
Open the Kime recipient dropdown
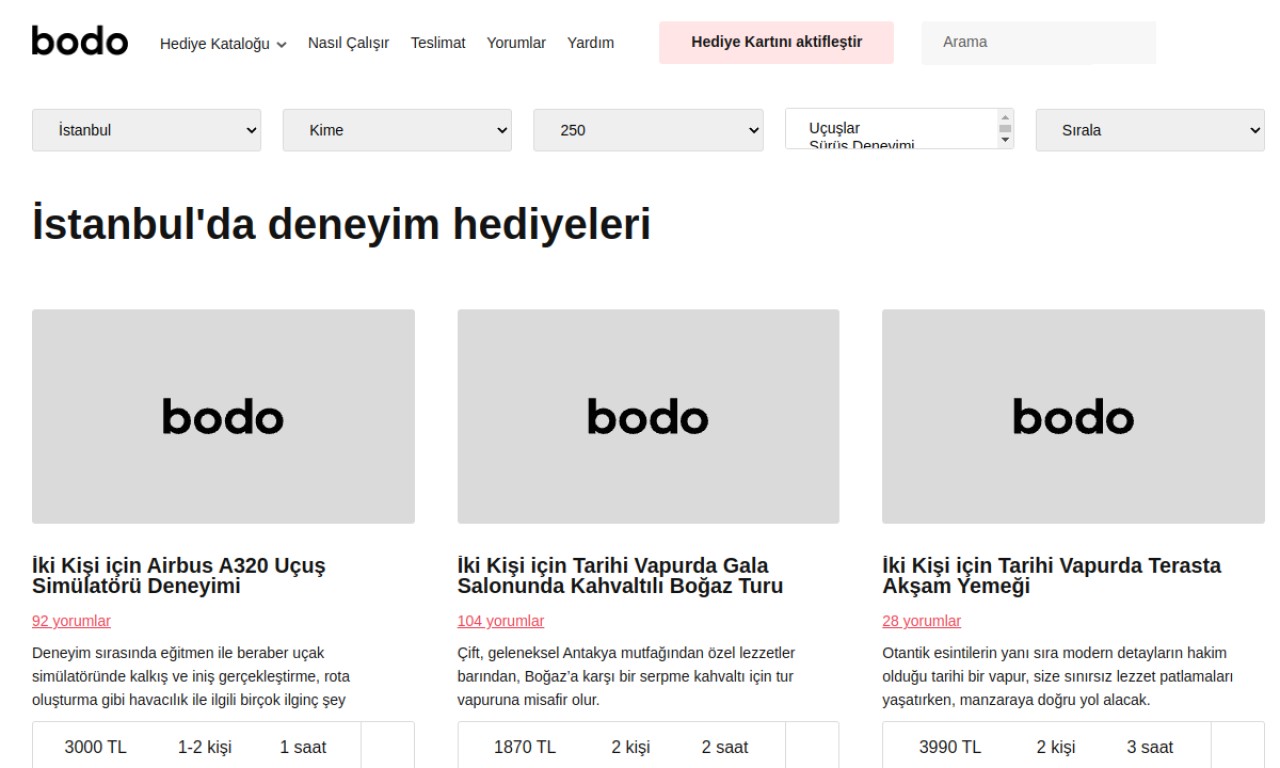coord(397,130)
